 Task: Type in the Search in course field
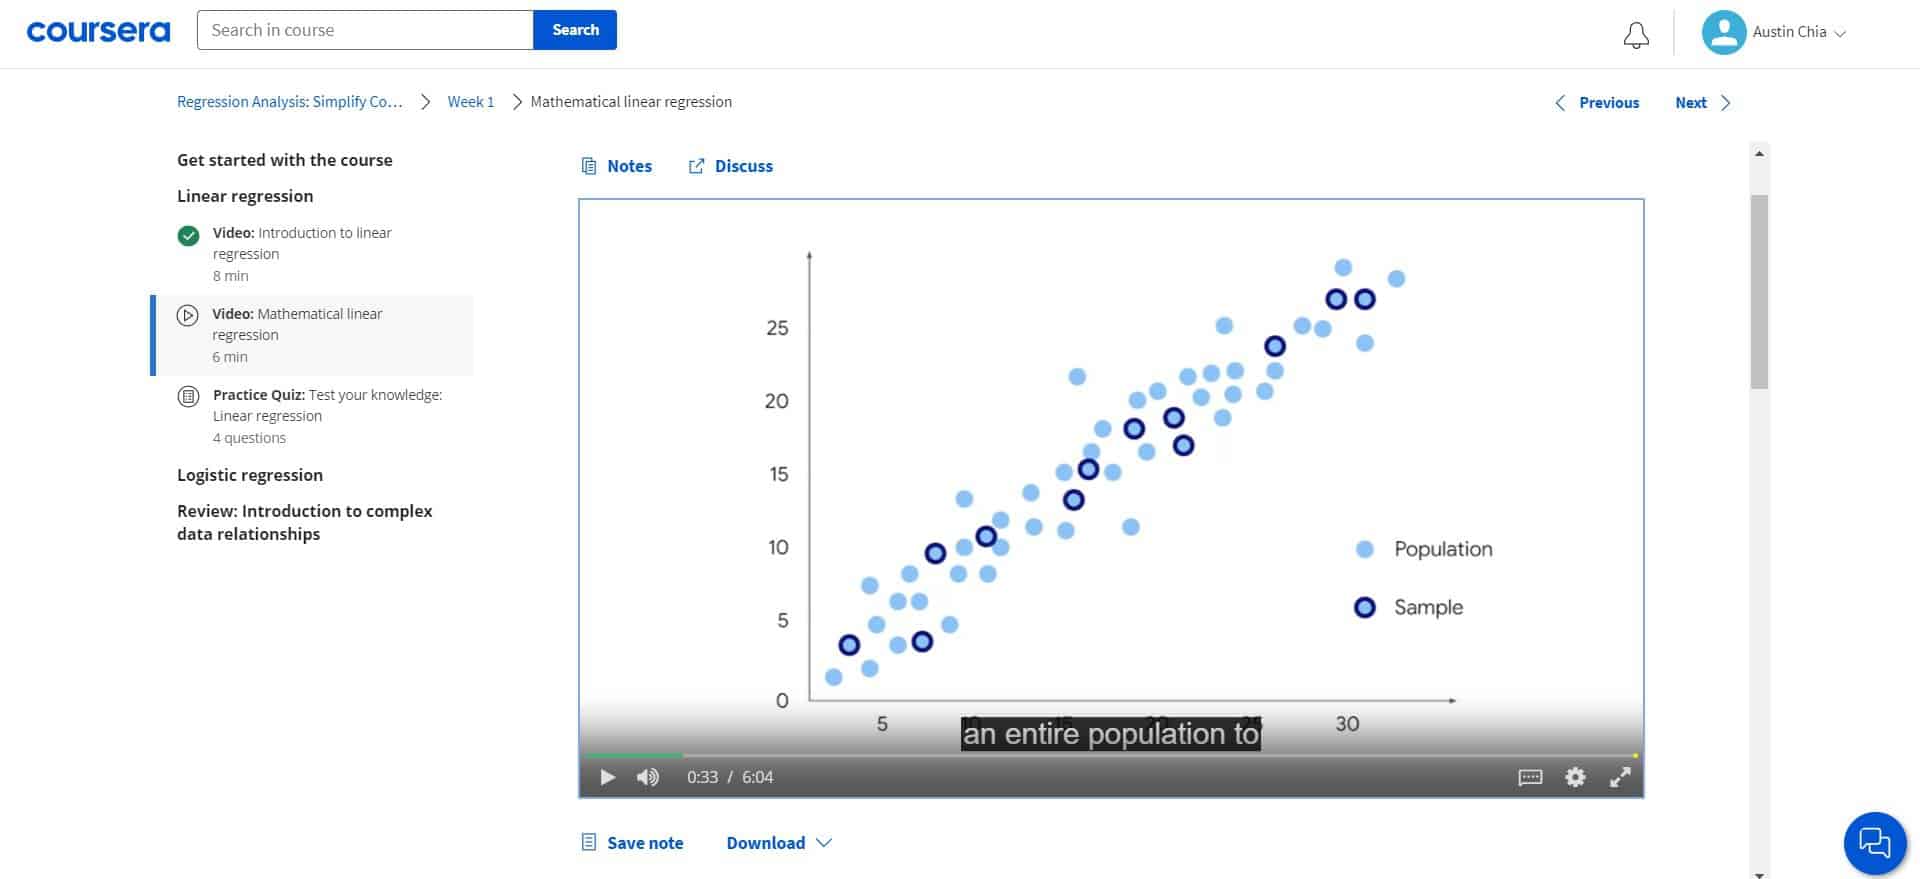coord(365,30)
